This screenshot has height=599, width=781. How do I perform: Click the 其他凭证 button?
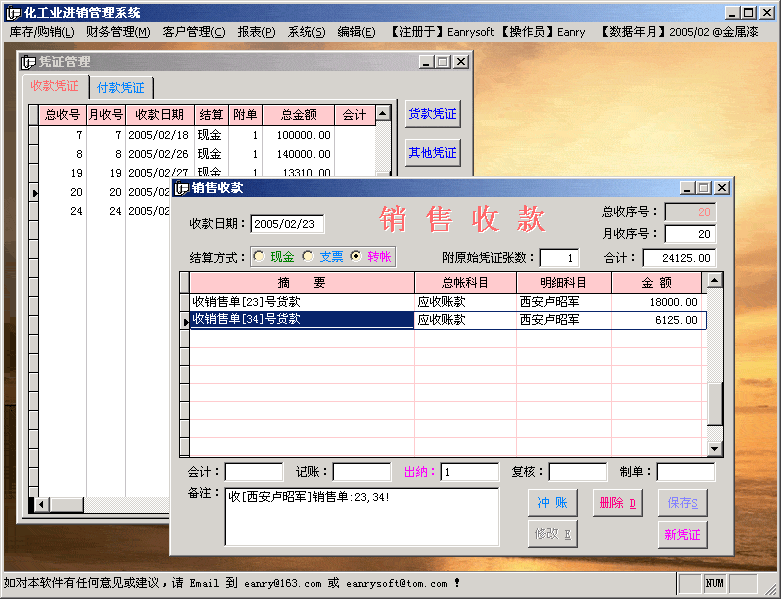(432, 153)
